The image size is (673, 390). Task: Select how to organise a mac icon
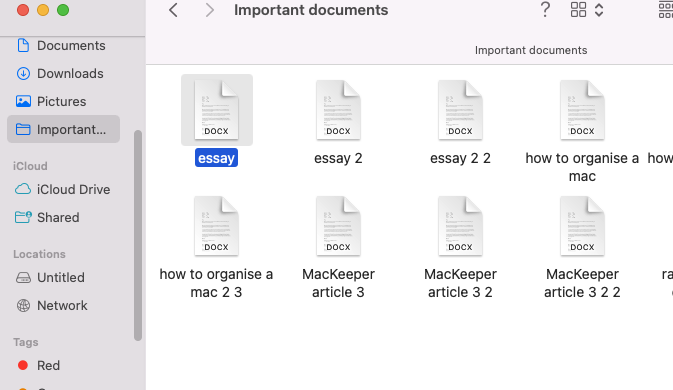(582, 110)
